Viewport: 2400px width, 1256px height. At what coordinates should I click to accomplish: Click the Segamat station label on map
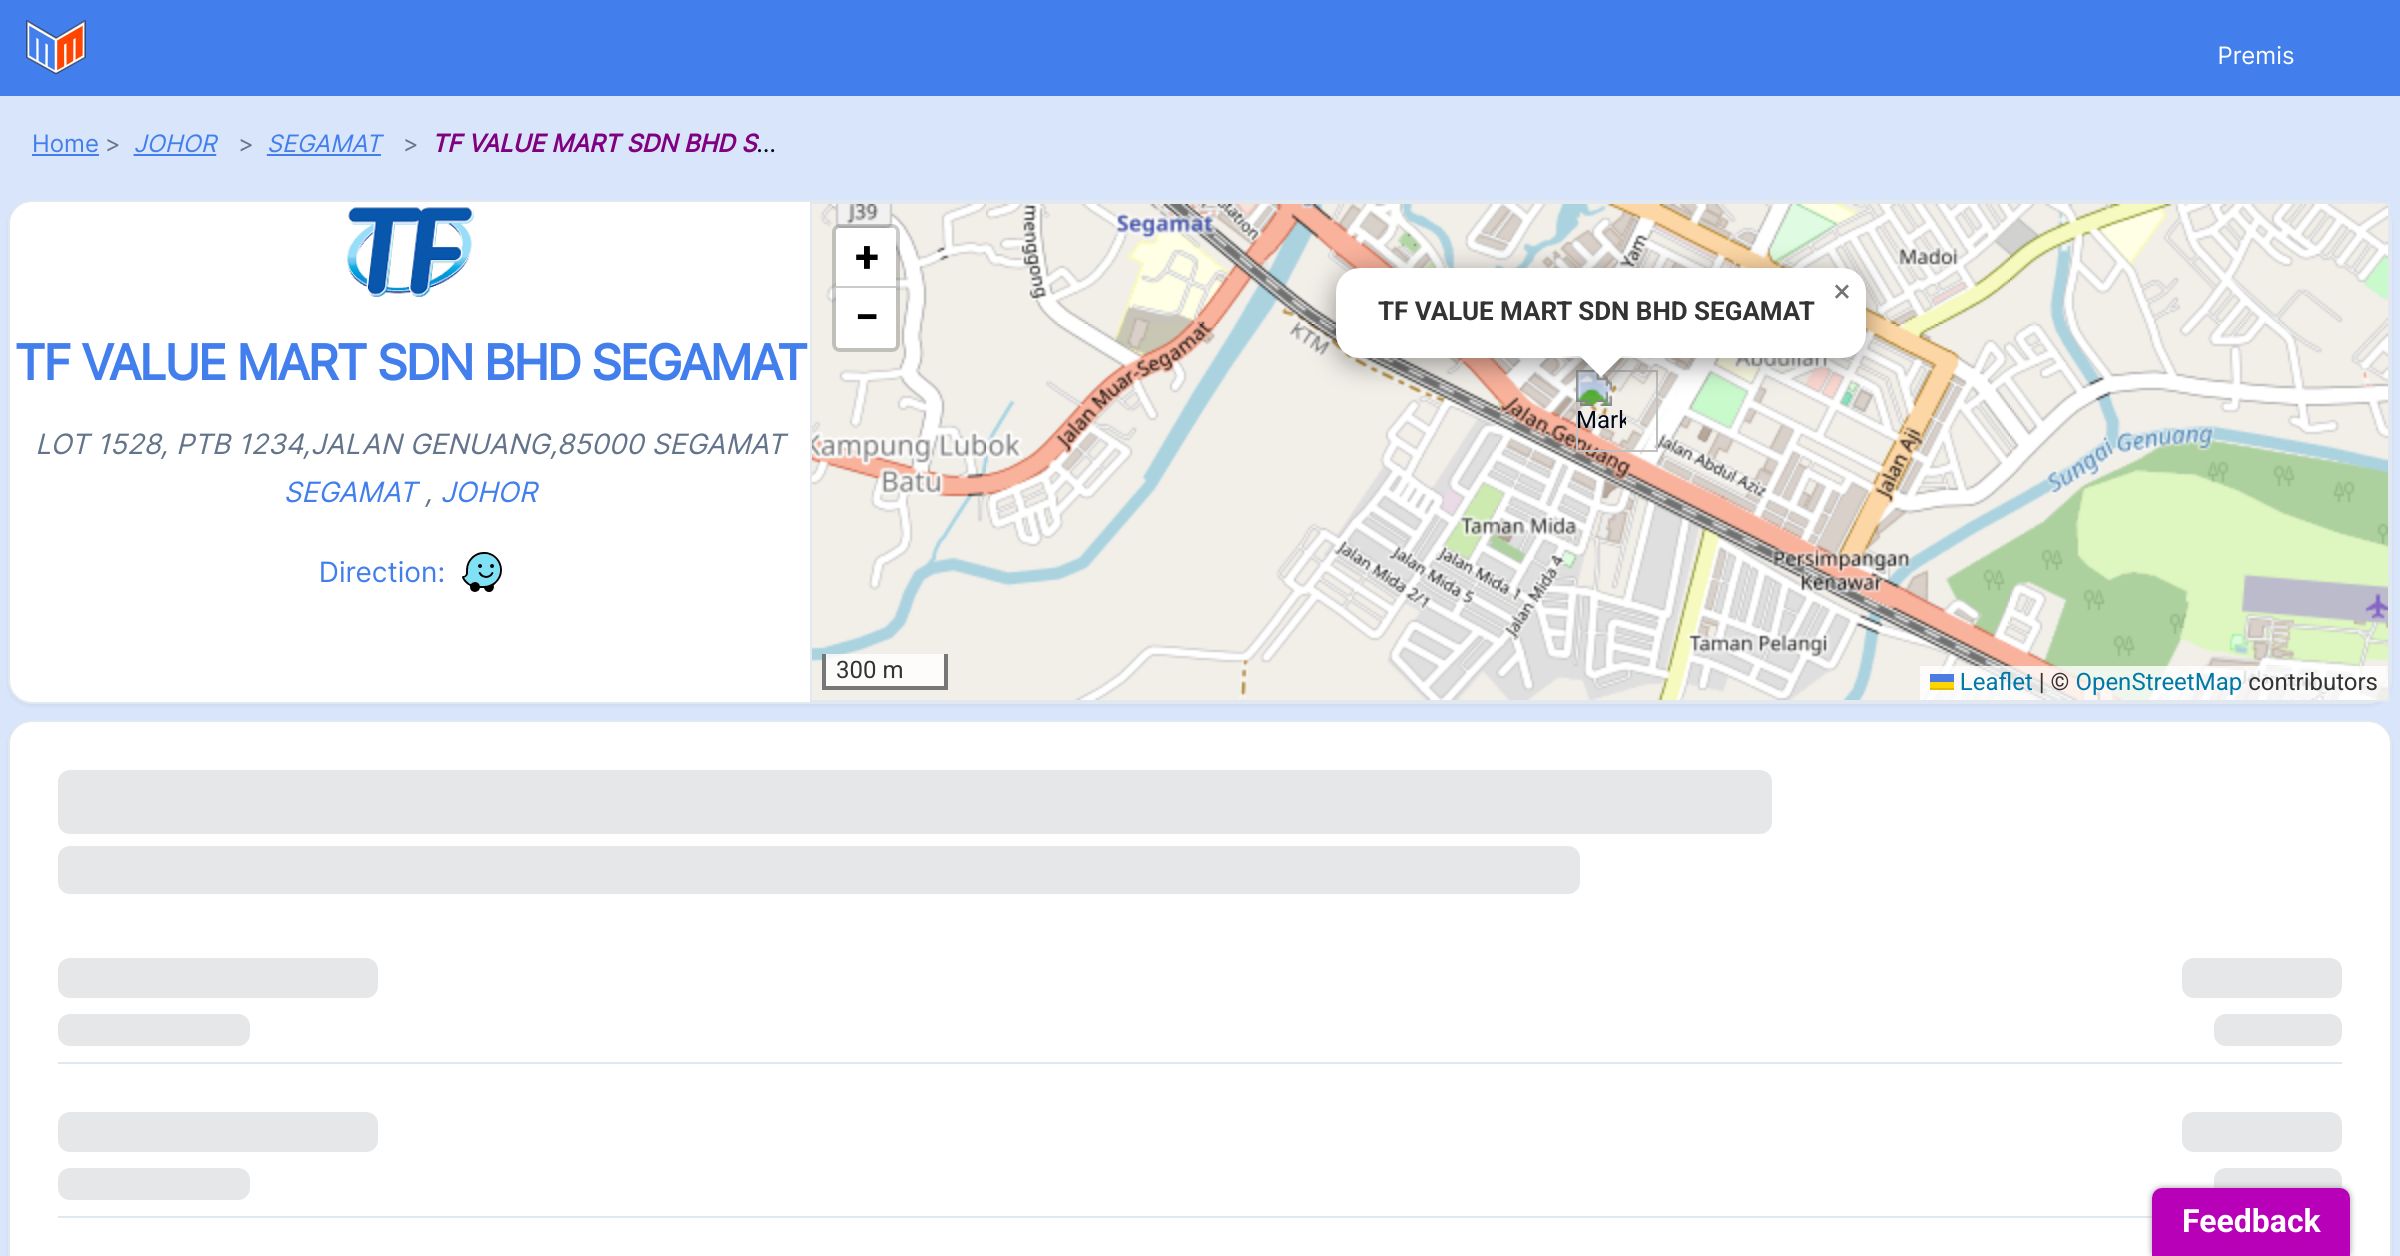[x=1163, y=224]
